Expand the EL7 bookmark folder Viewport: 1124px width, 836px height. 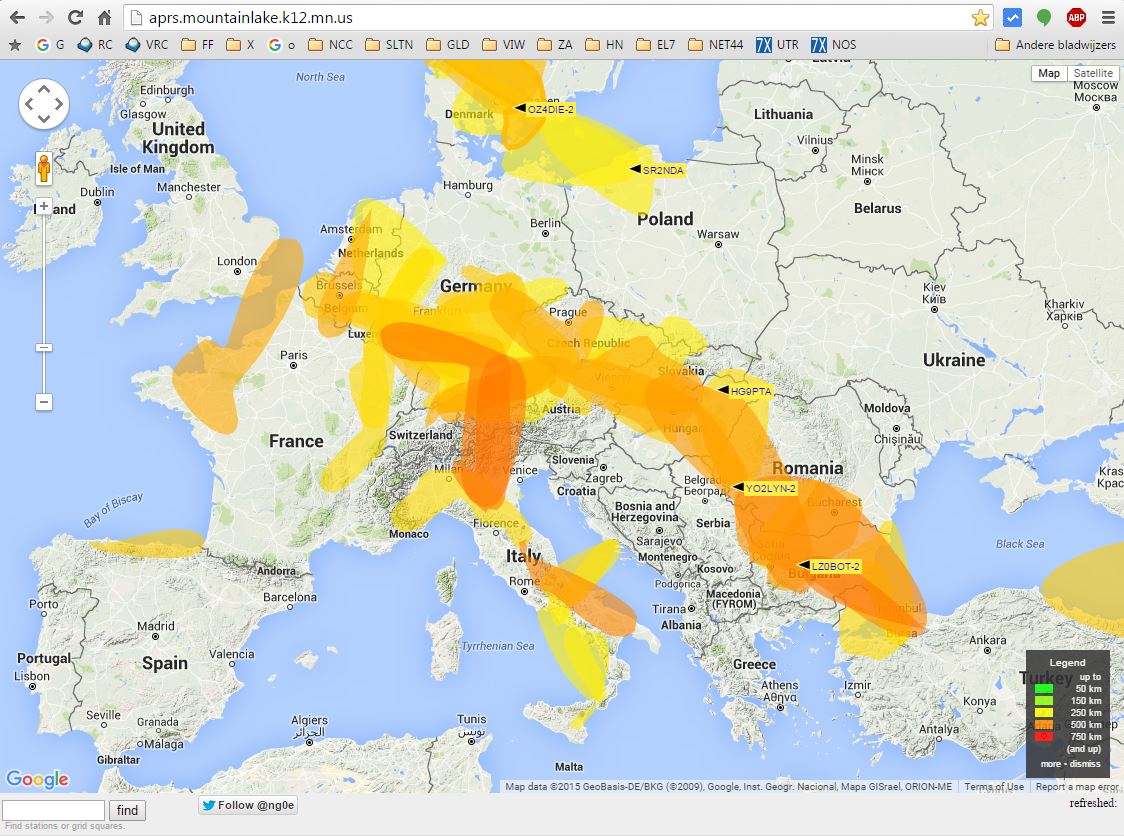656,44
